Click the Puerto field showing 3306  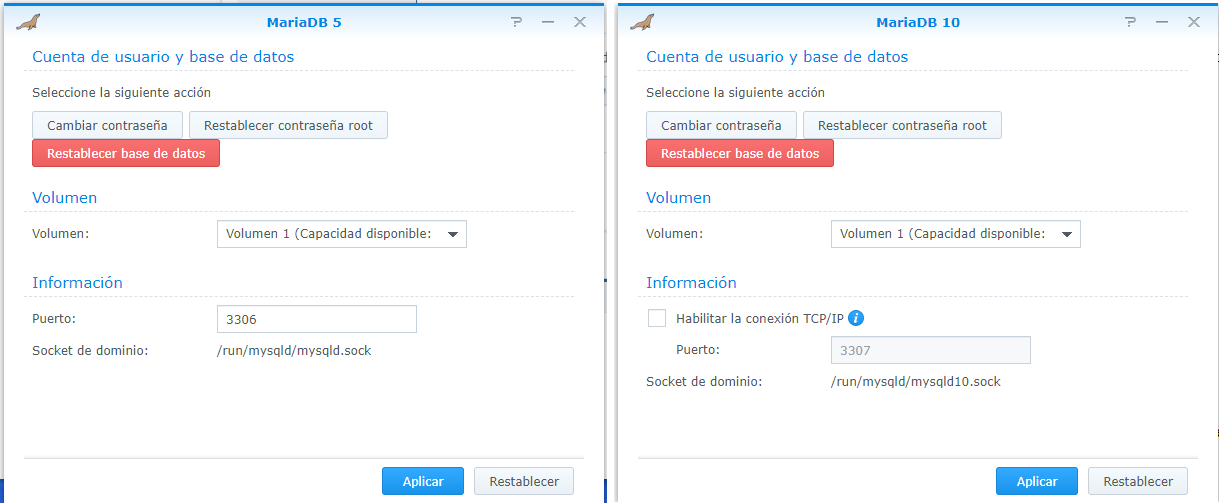(x=317, y=319)
